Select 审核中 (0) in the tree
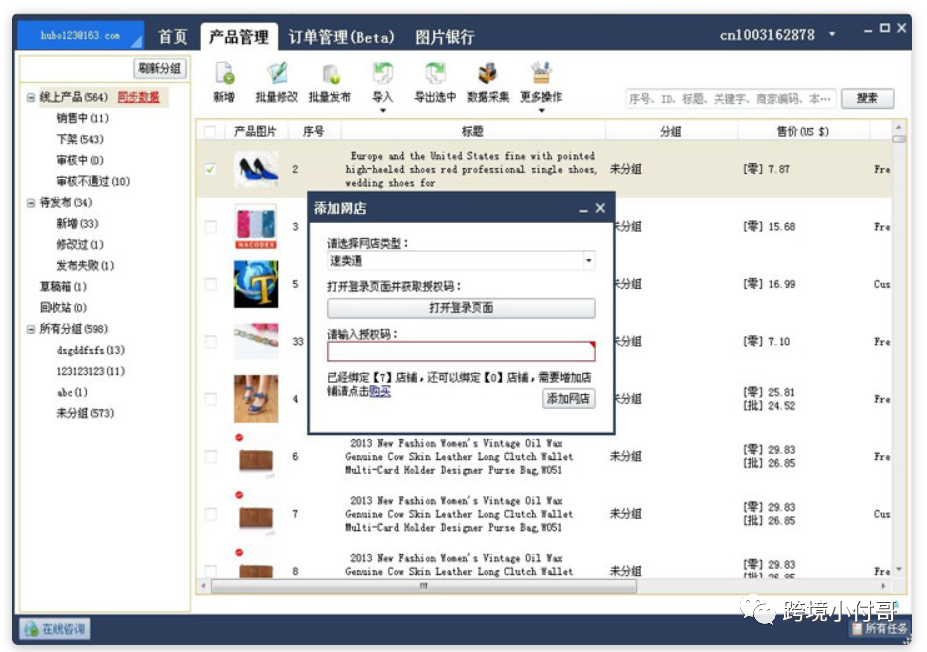The width and height of the screenshot is (927, 652). [x=80, y=160]
